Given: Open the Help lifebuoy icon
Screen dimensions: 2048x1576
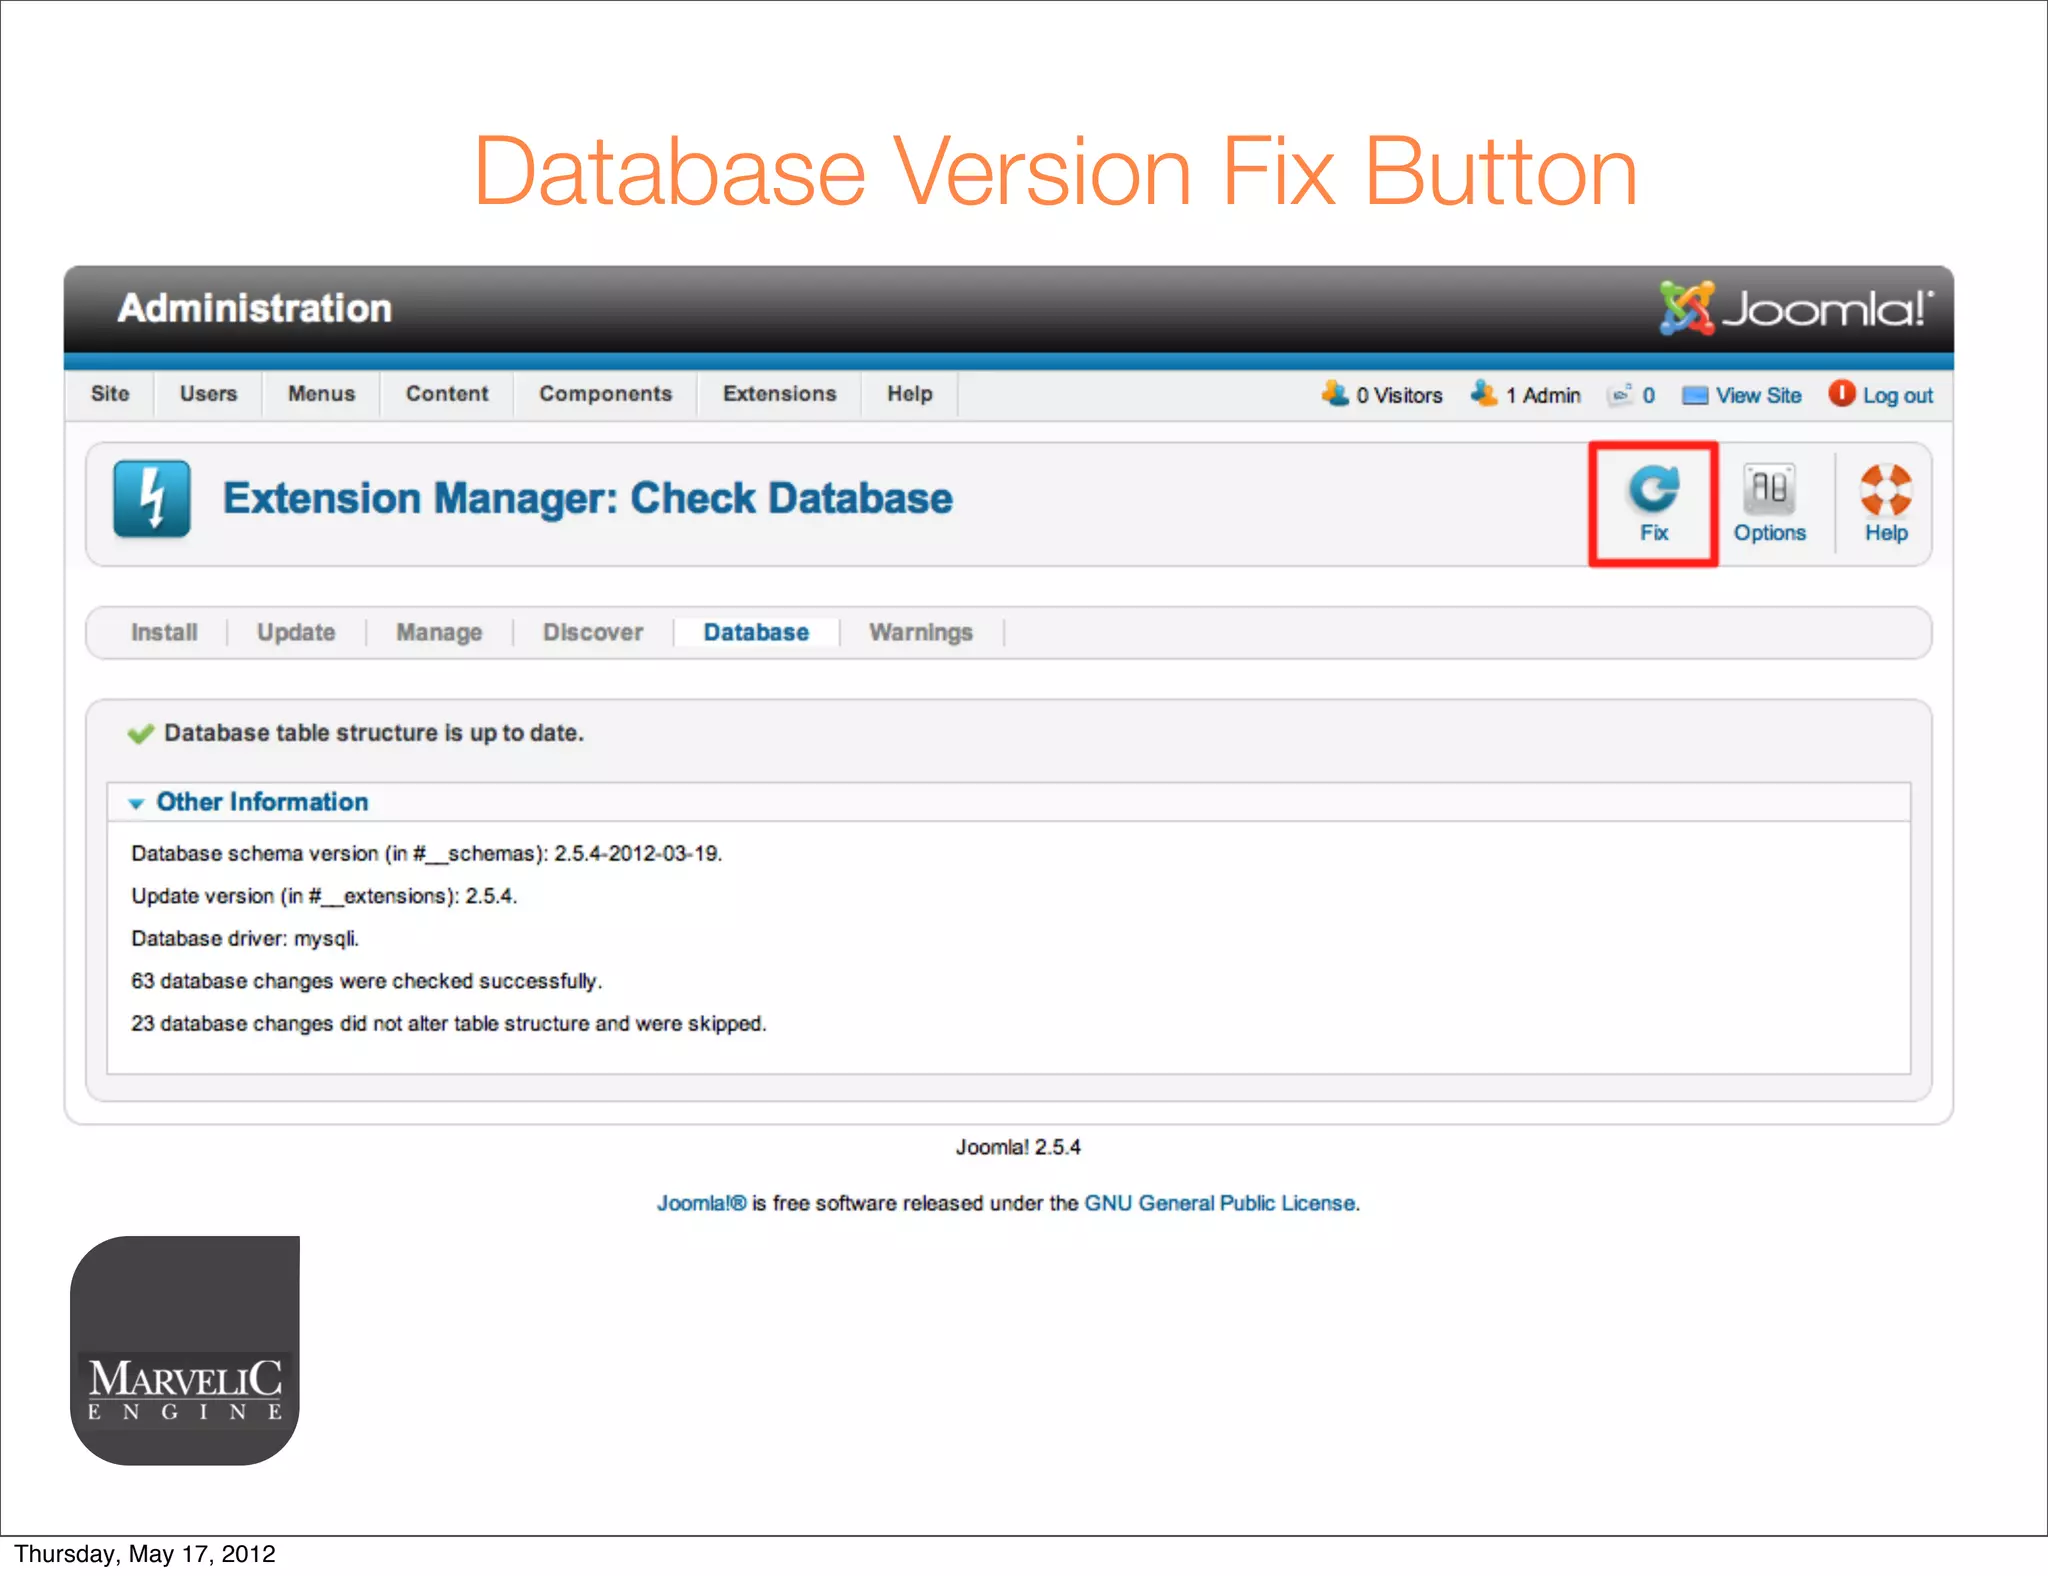Looking at the screenshot, I should [1886, 489].
